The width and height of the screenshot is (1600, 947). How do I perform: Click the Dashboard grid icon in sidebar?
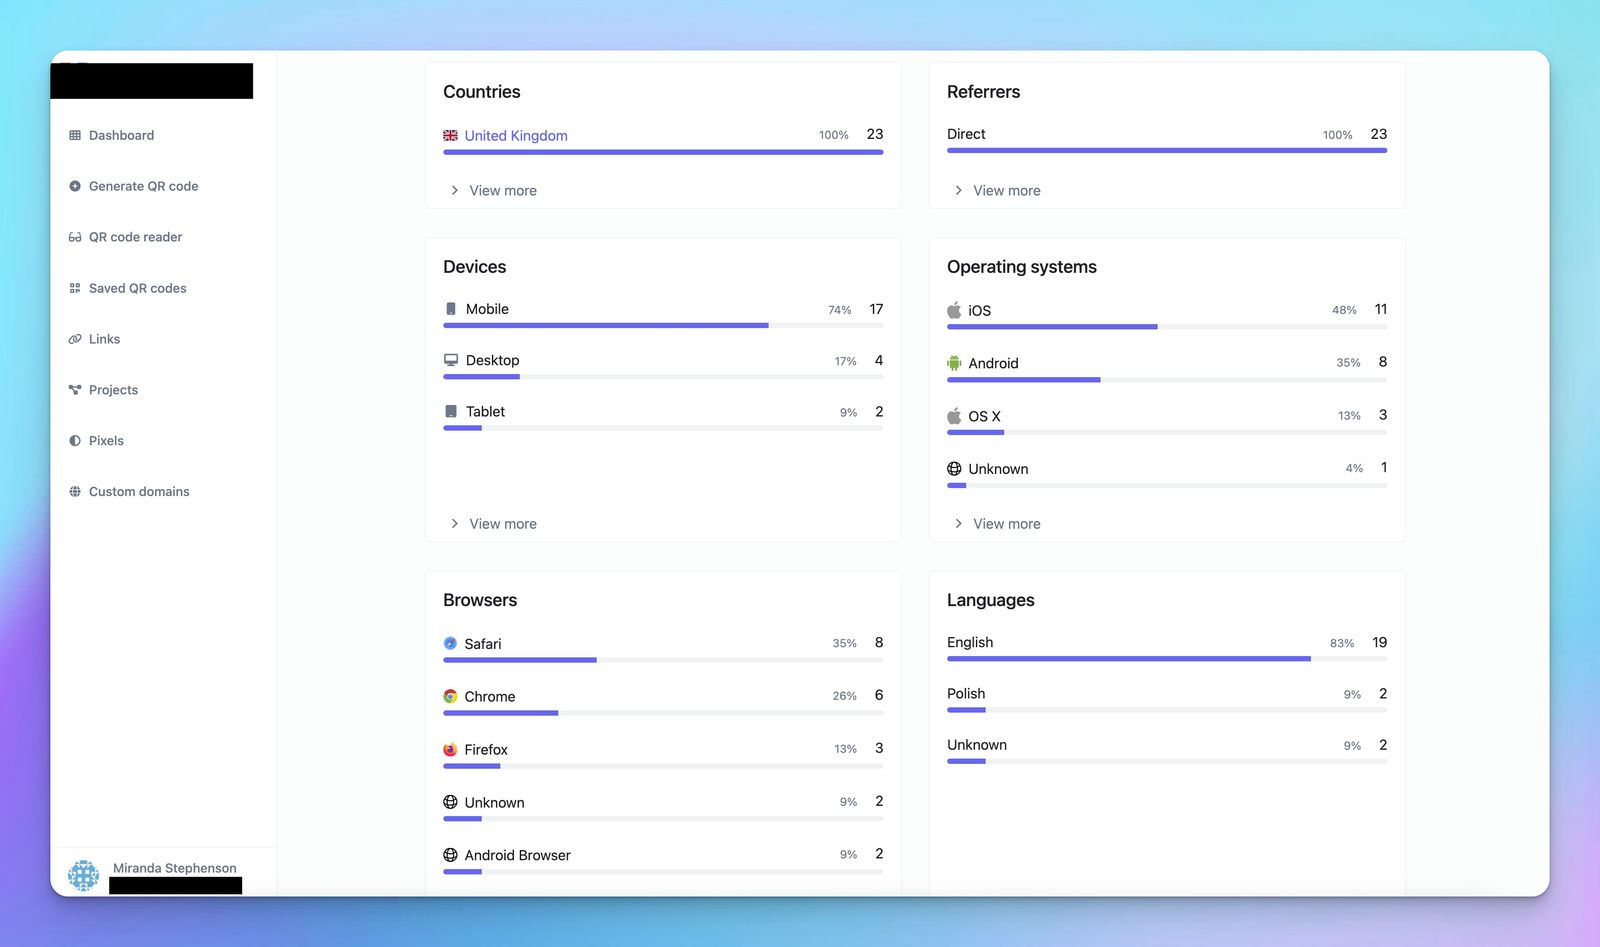point(75,135)
